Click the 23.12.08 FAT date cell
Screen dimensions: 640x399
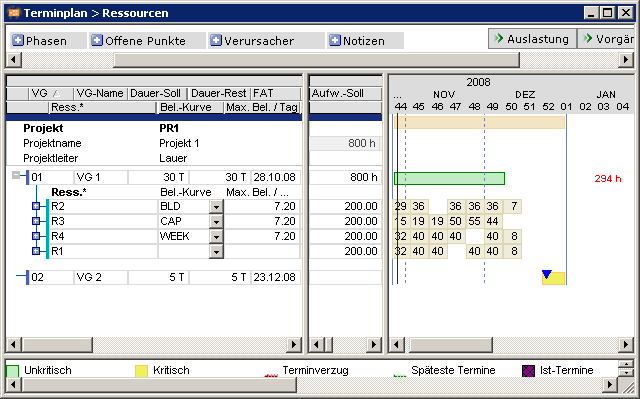point(276,277)
